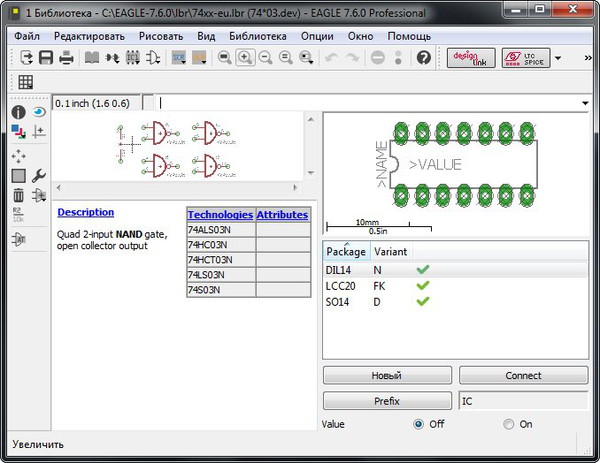600x463 pixels.
Task: Open the Библиотека menu
Action: (258, 36)
